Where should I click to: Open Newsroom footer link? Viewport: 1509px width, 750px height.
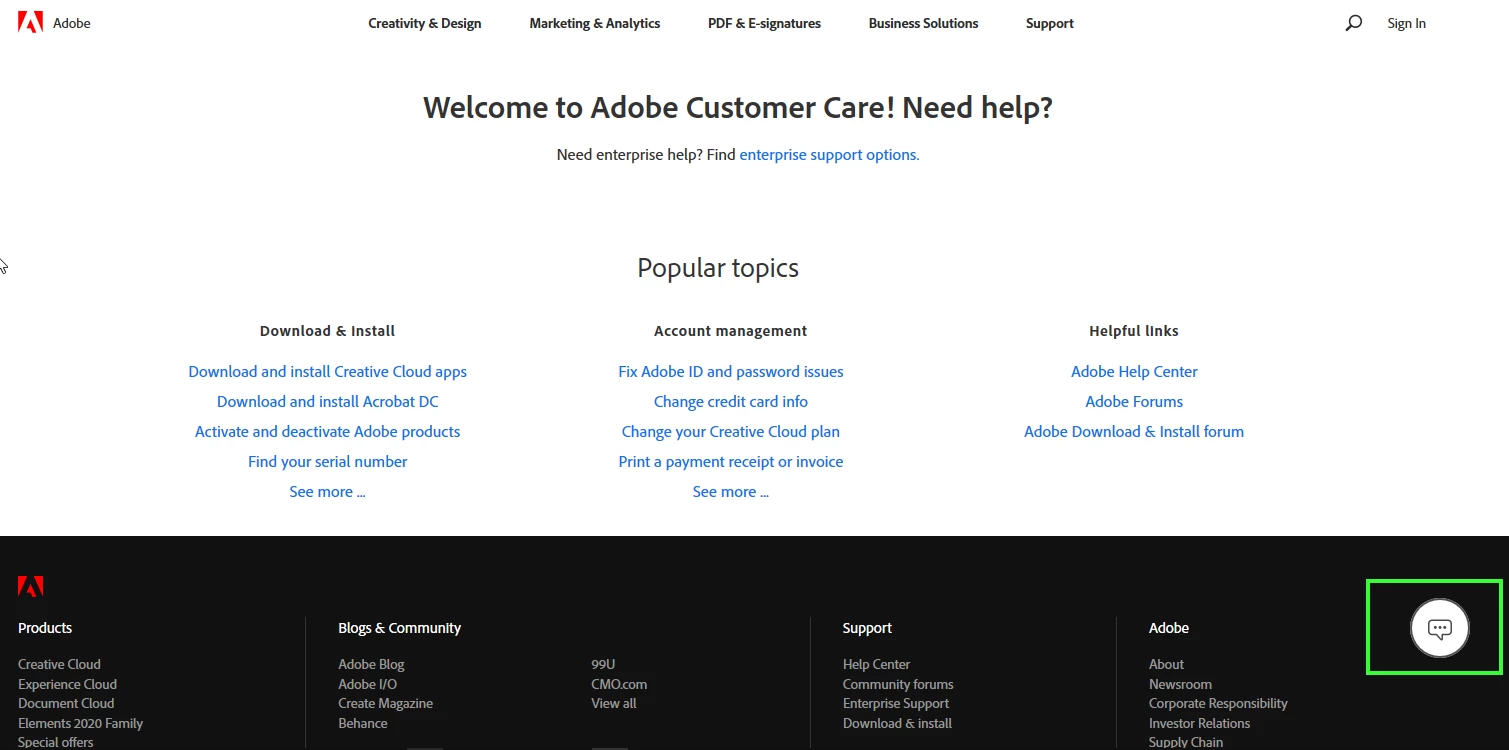(1180, 684)
